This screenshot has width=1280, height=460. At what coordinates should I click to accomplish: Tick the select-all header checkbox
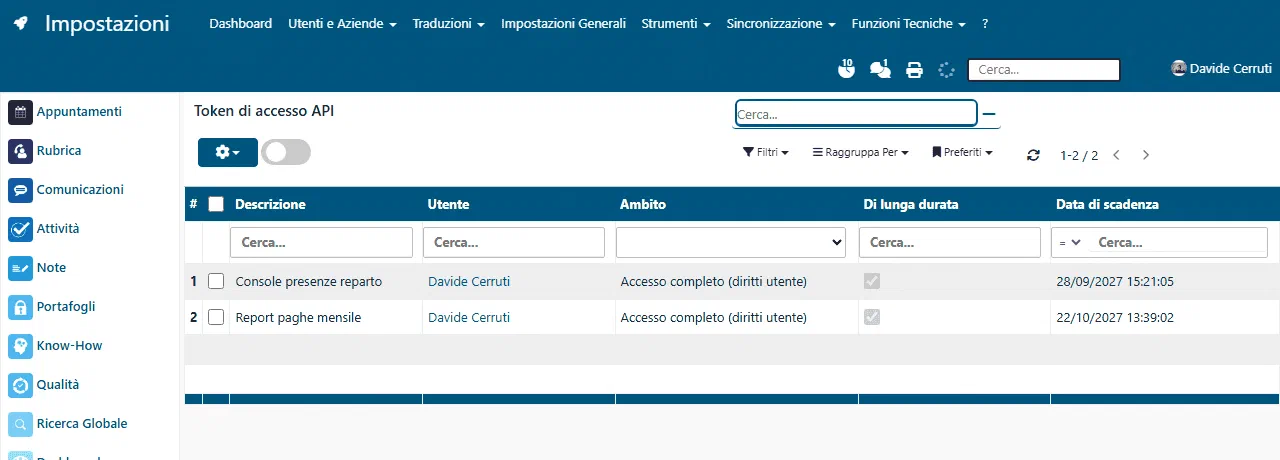coord(216,204)
